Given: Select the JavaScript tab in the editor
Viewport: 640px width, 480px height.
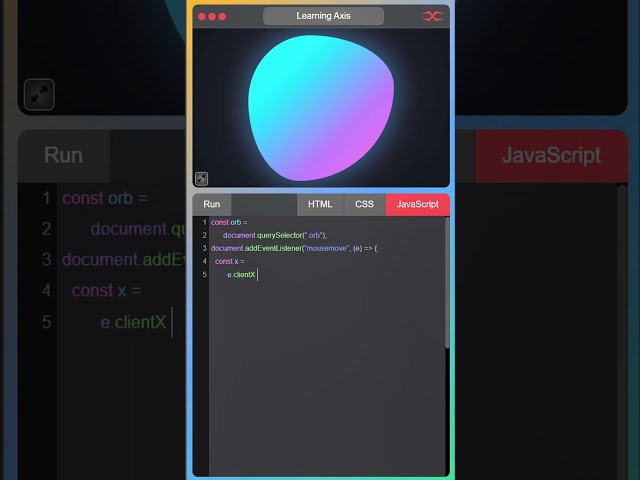Looking at the screenshot, I should (x=417, y=204).
